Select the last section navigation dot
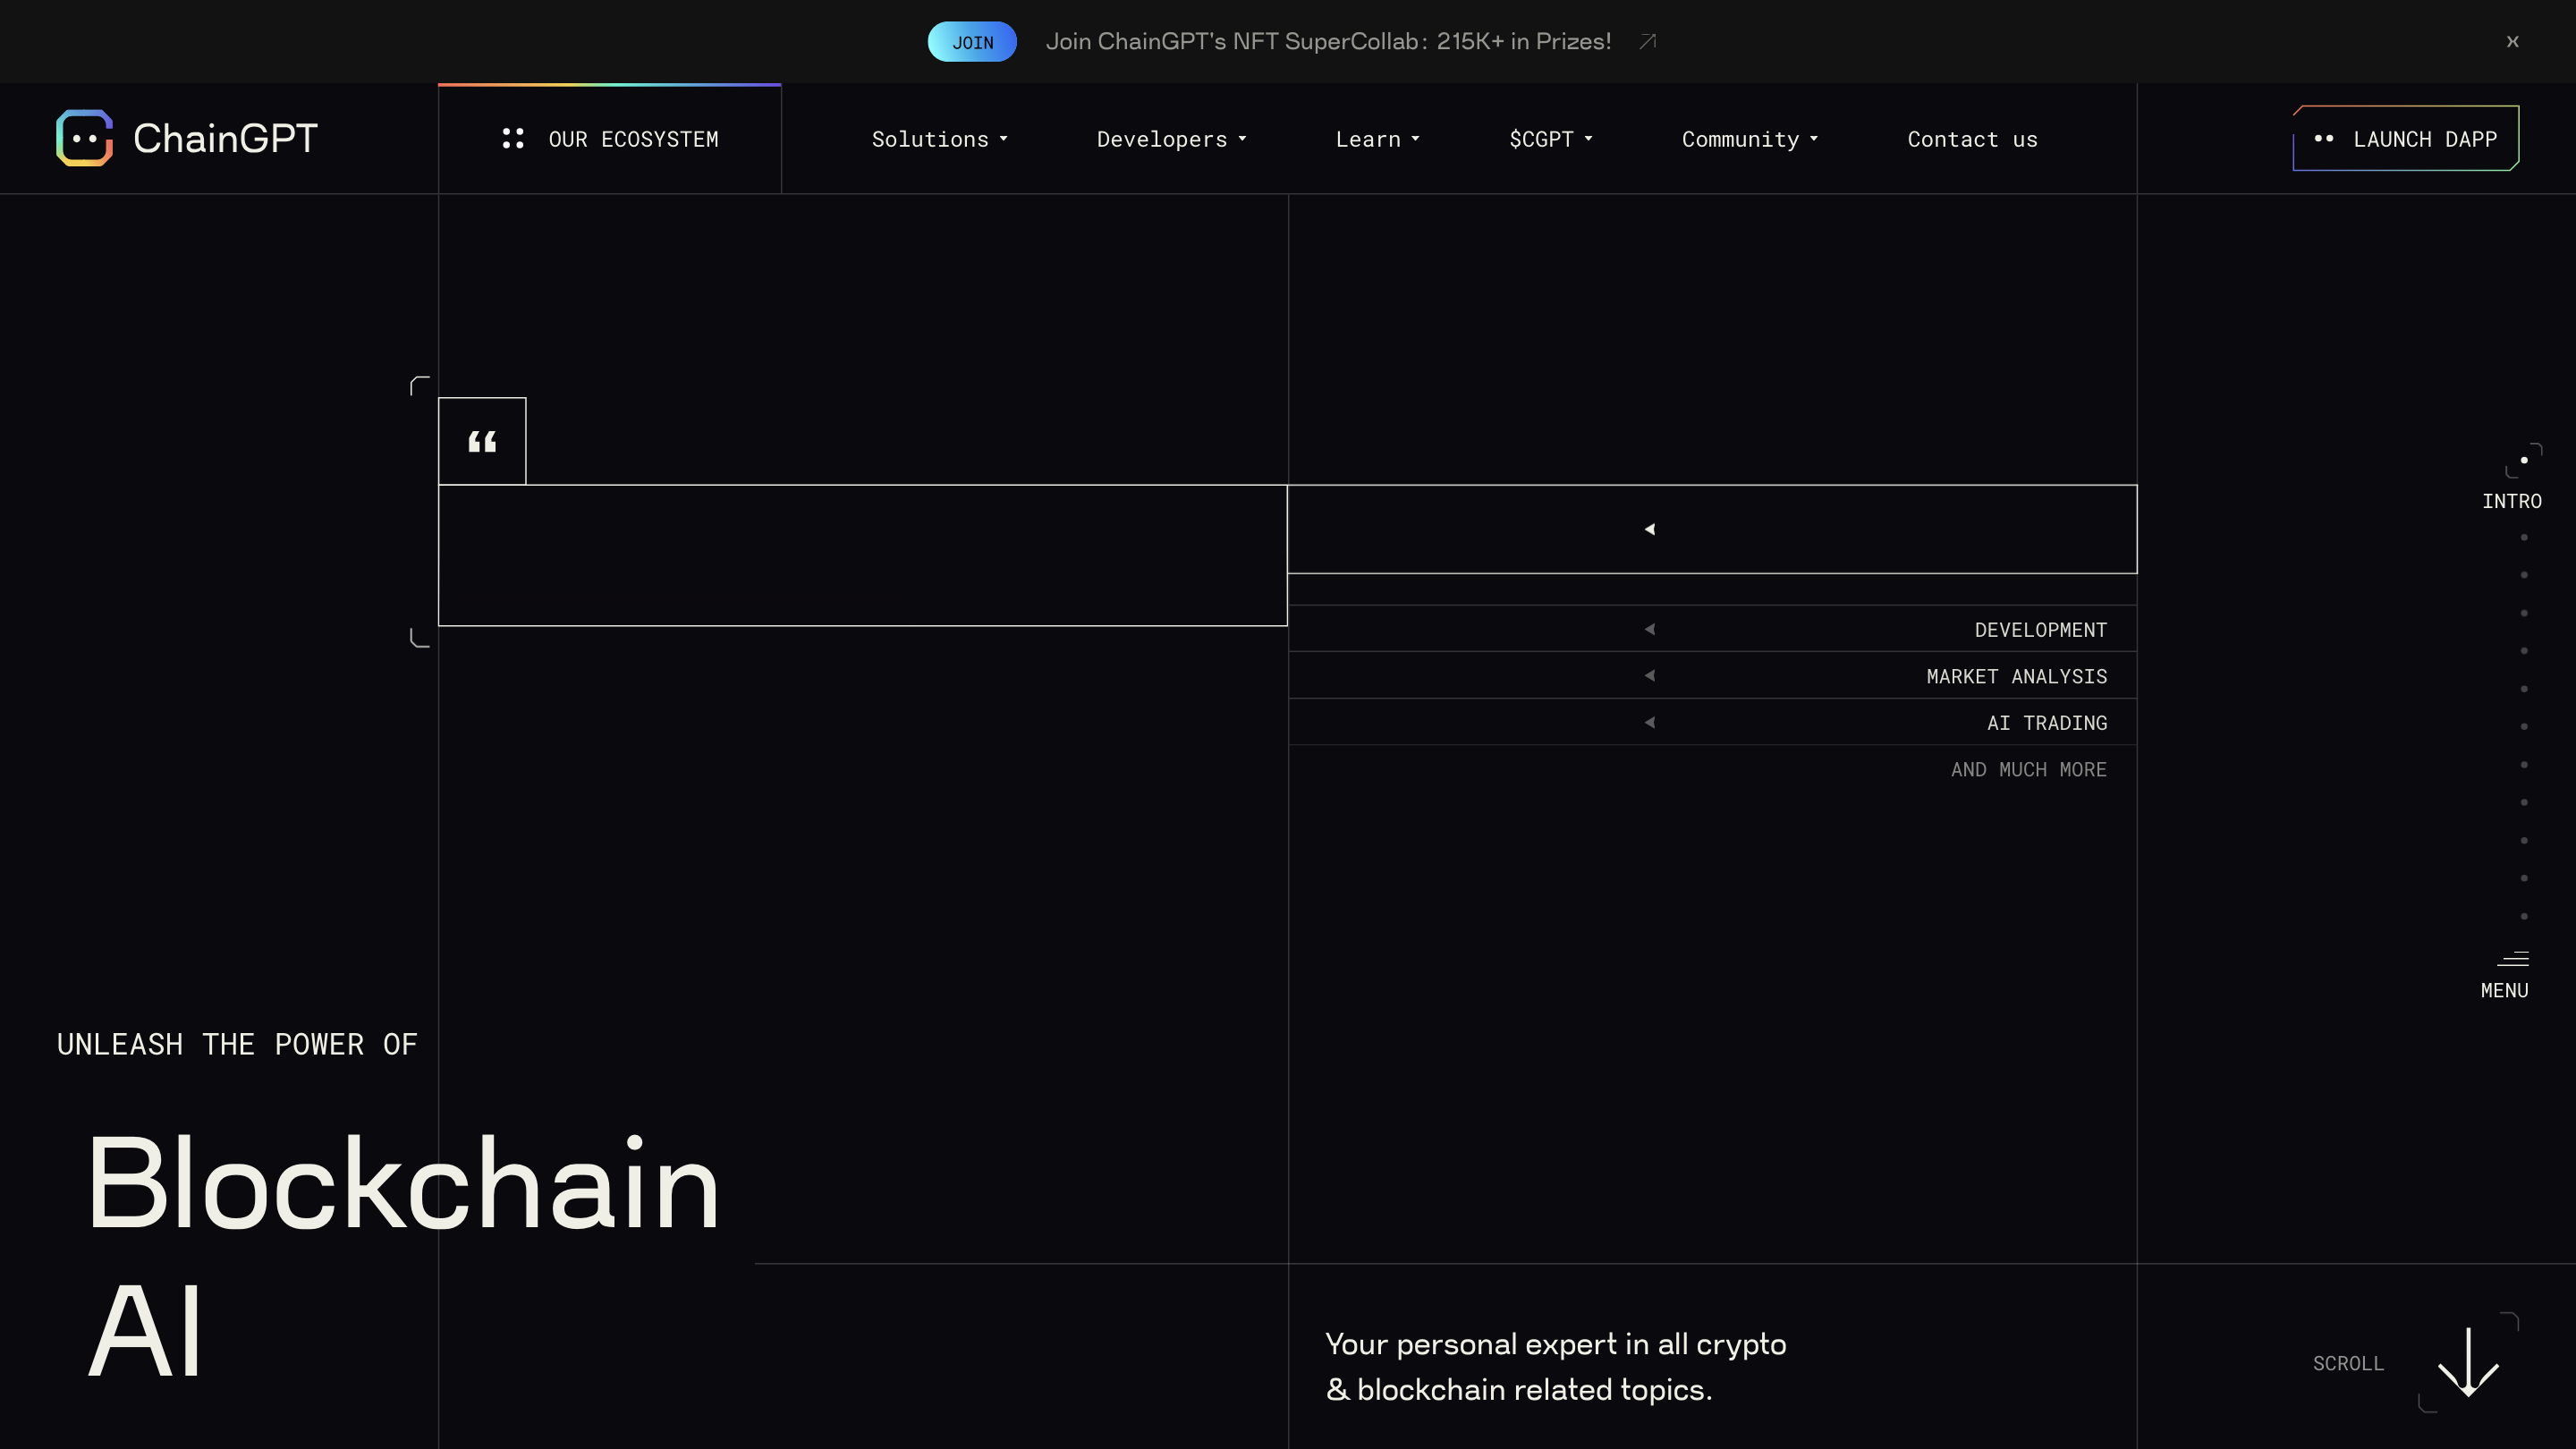 pyautogui.click(x=2524, y=916)
